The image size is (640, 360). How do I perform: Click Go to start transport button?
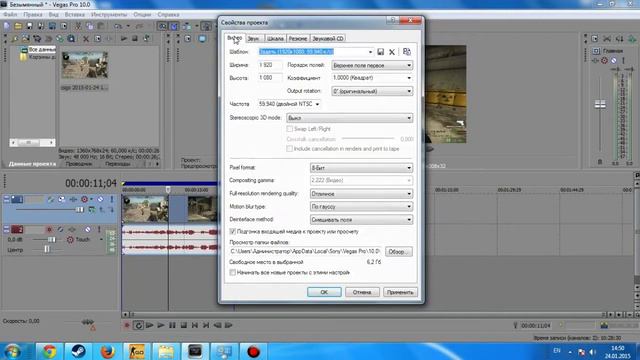point(195,325)
